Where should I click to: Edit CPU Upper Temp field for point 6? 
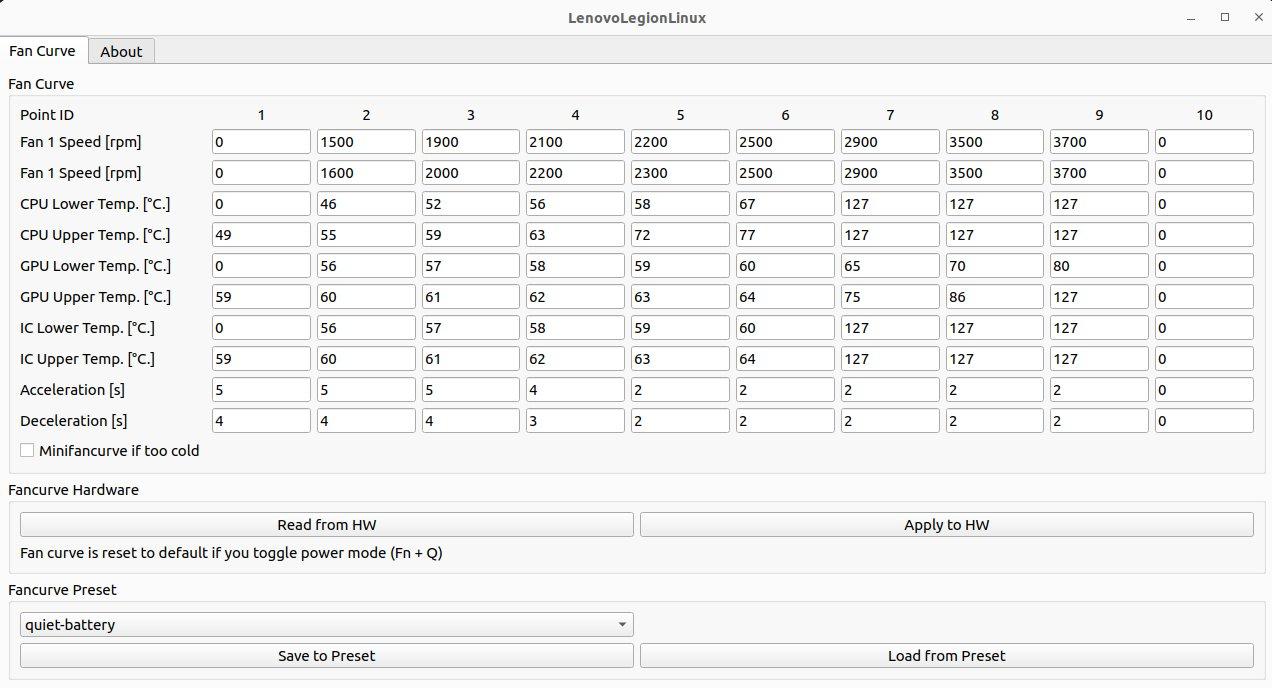tap(786, 235)
